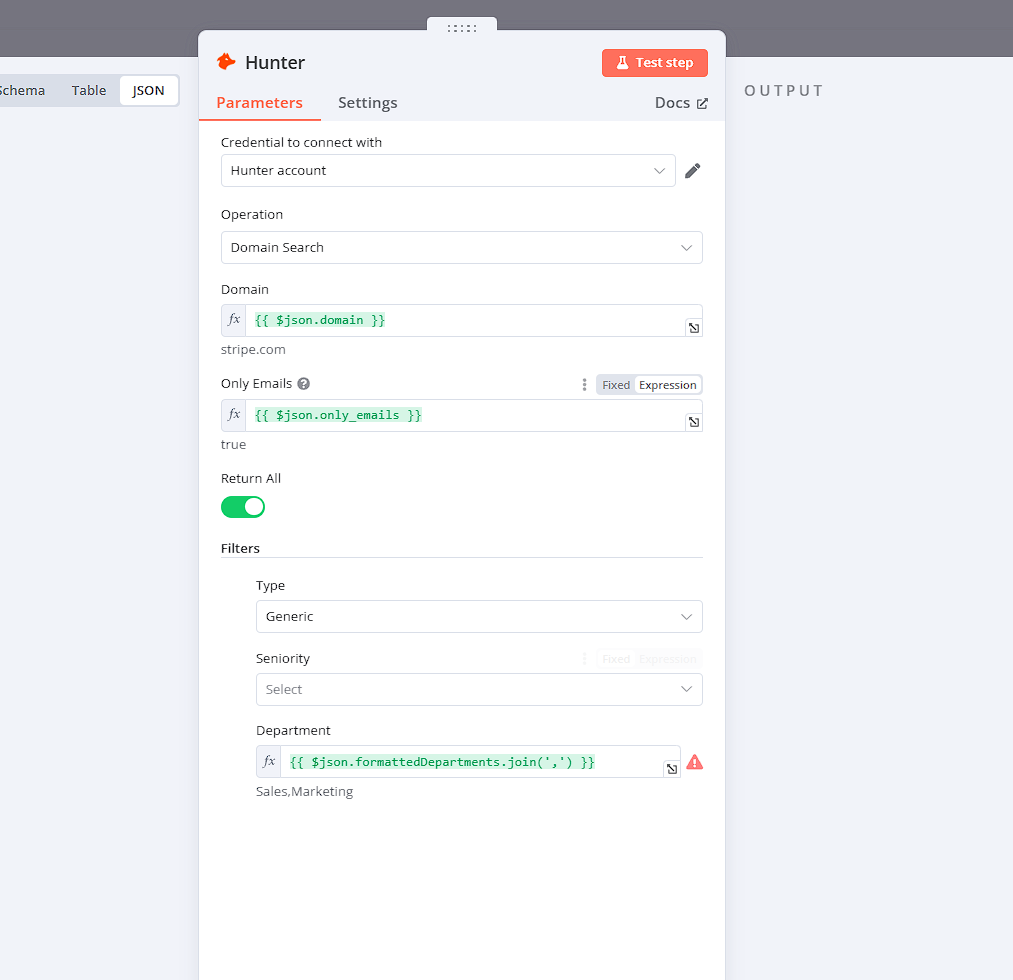Open the Docs link

pos(681,103)
